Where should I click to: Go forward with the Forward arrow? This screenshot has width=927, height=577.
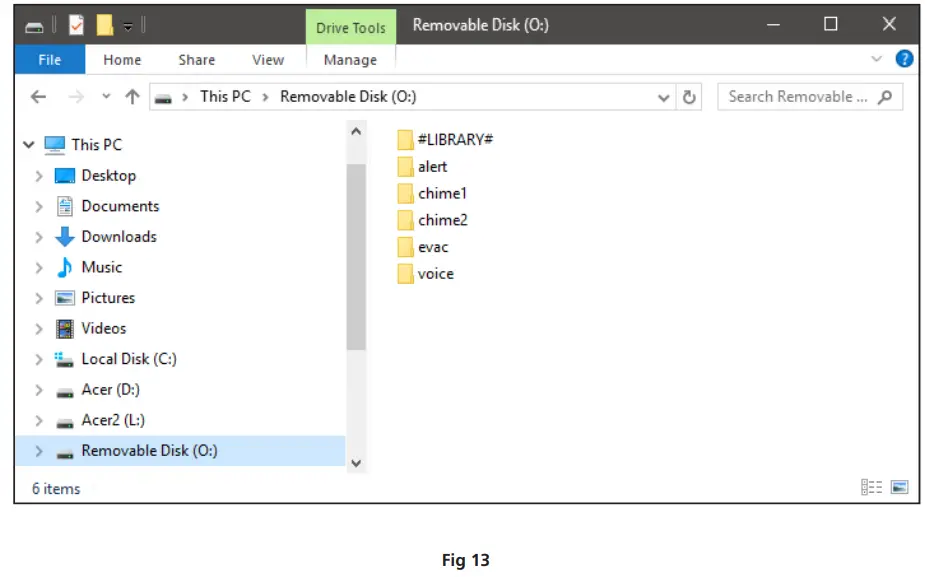coord(76,96)
